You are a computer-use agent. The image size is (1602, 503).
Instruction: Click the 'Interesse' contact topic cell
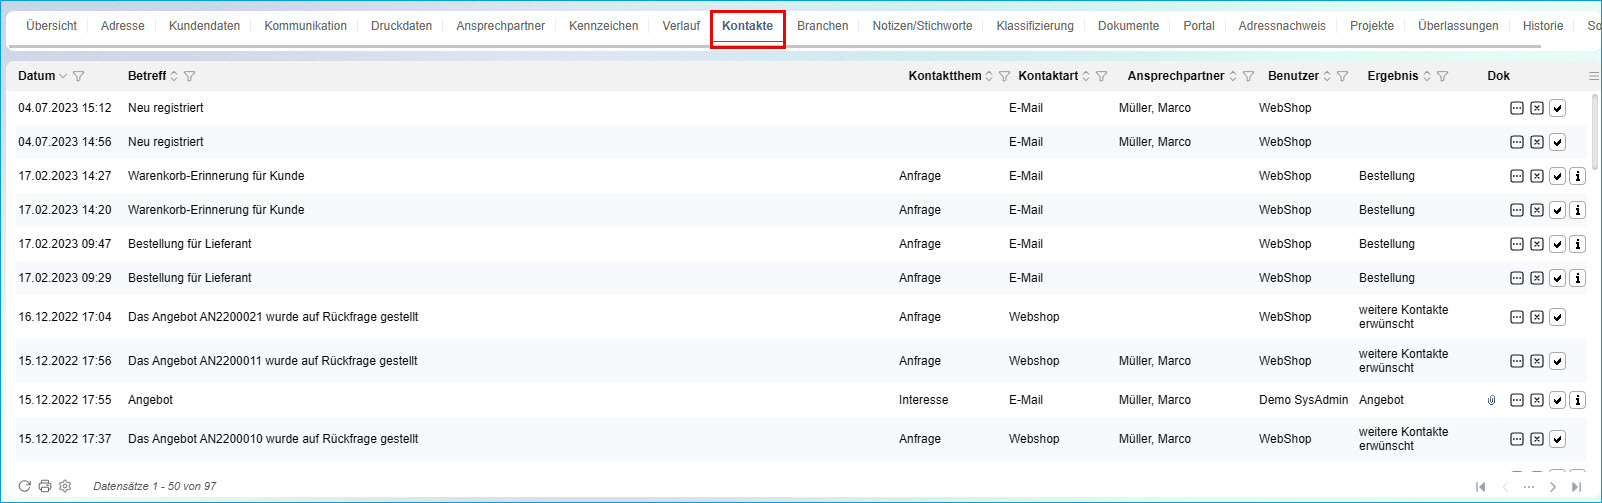[923, 400]
